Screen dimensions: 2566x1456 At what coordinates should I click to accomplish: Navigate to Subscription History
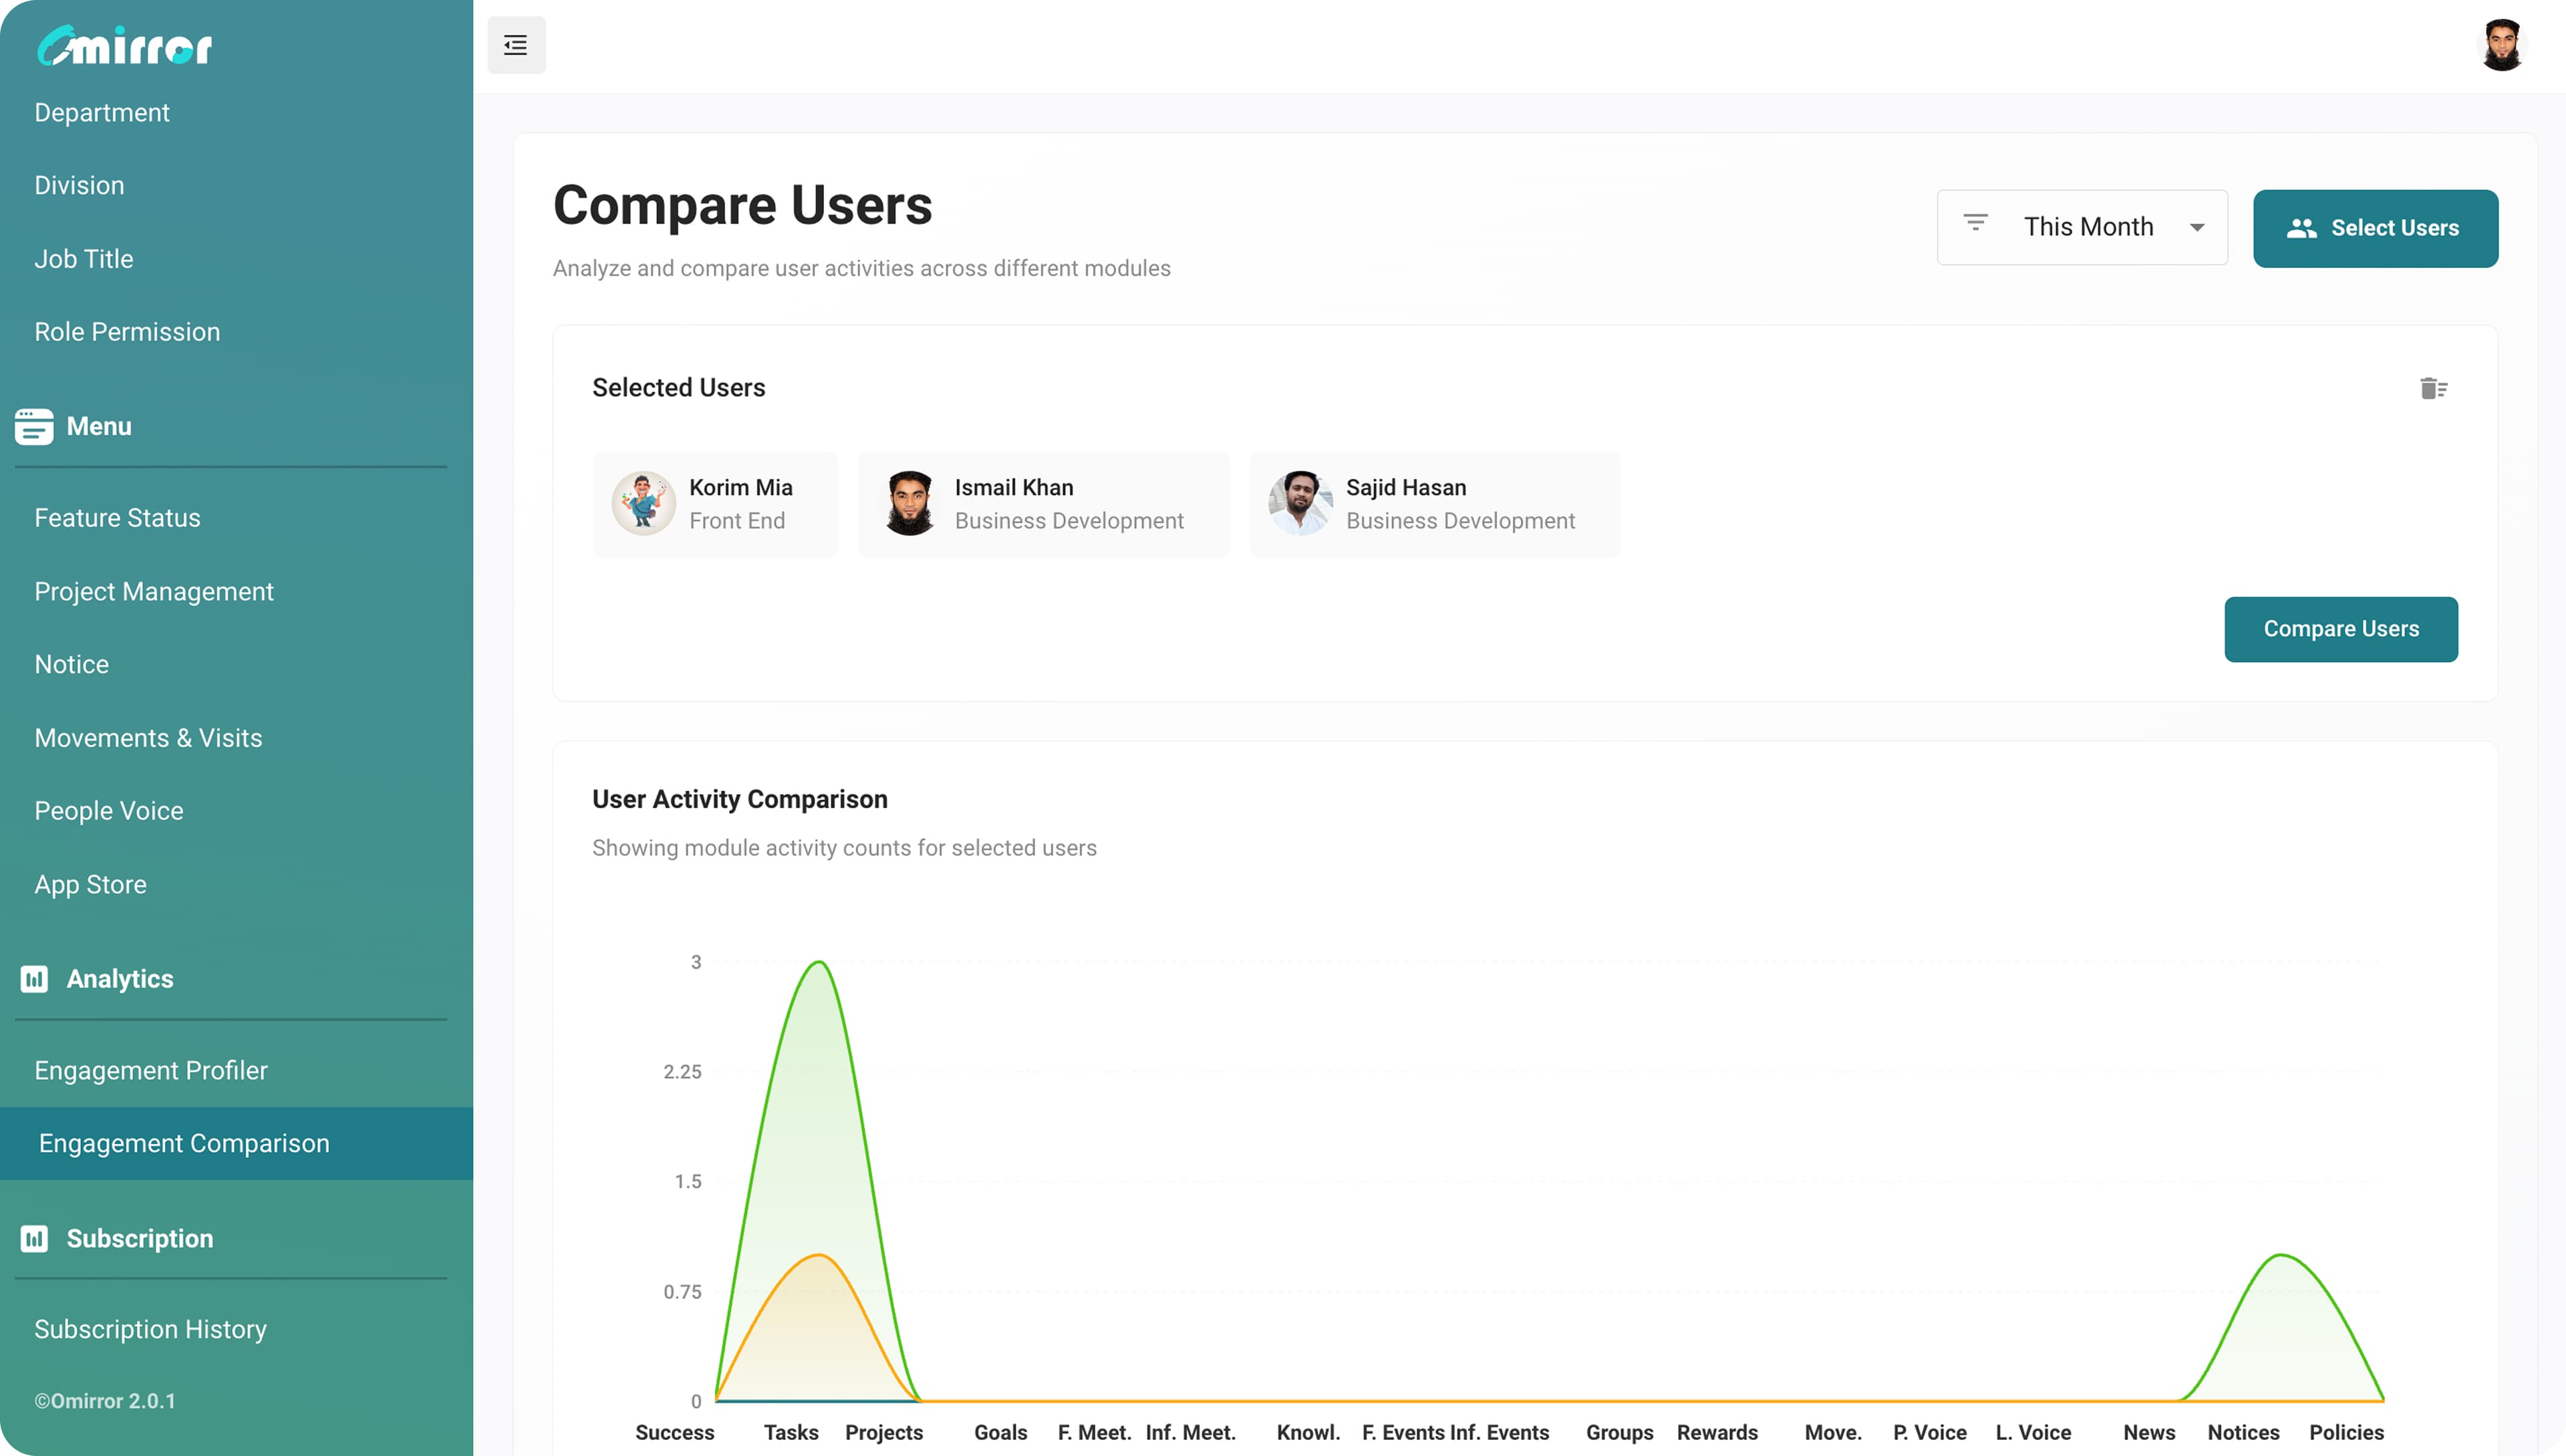[x=150, y=1328]
